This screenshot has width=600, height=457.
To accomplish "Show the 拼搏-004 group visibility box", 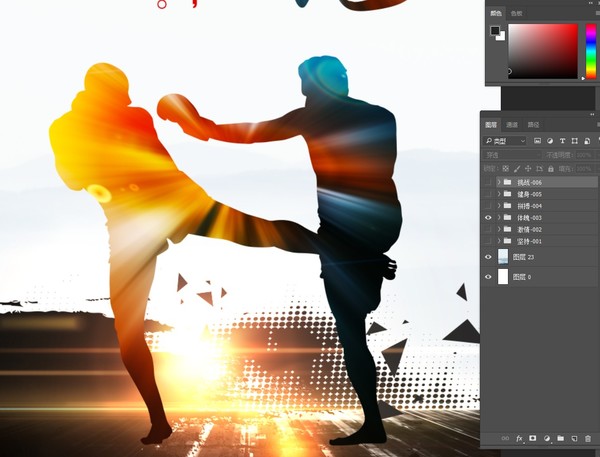I will pyautogui.click(x=488, y=206).
